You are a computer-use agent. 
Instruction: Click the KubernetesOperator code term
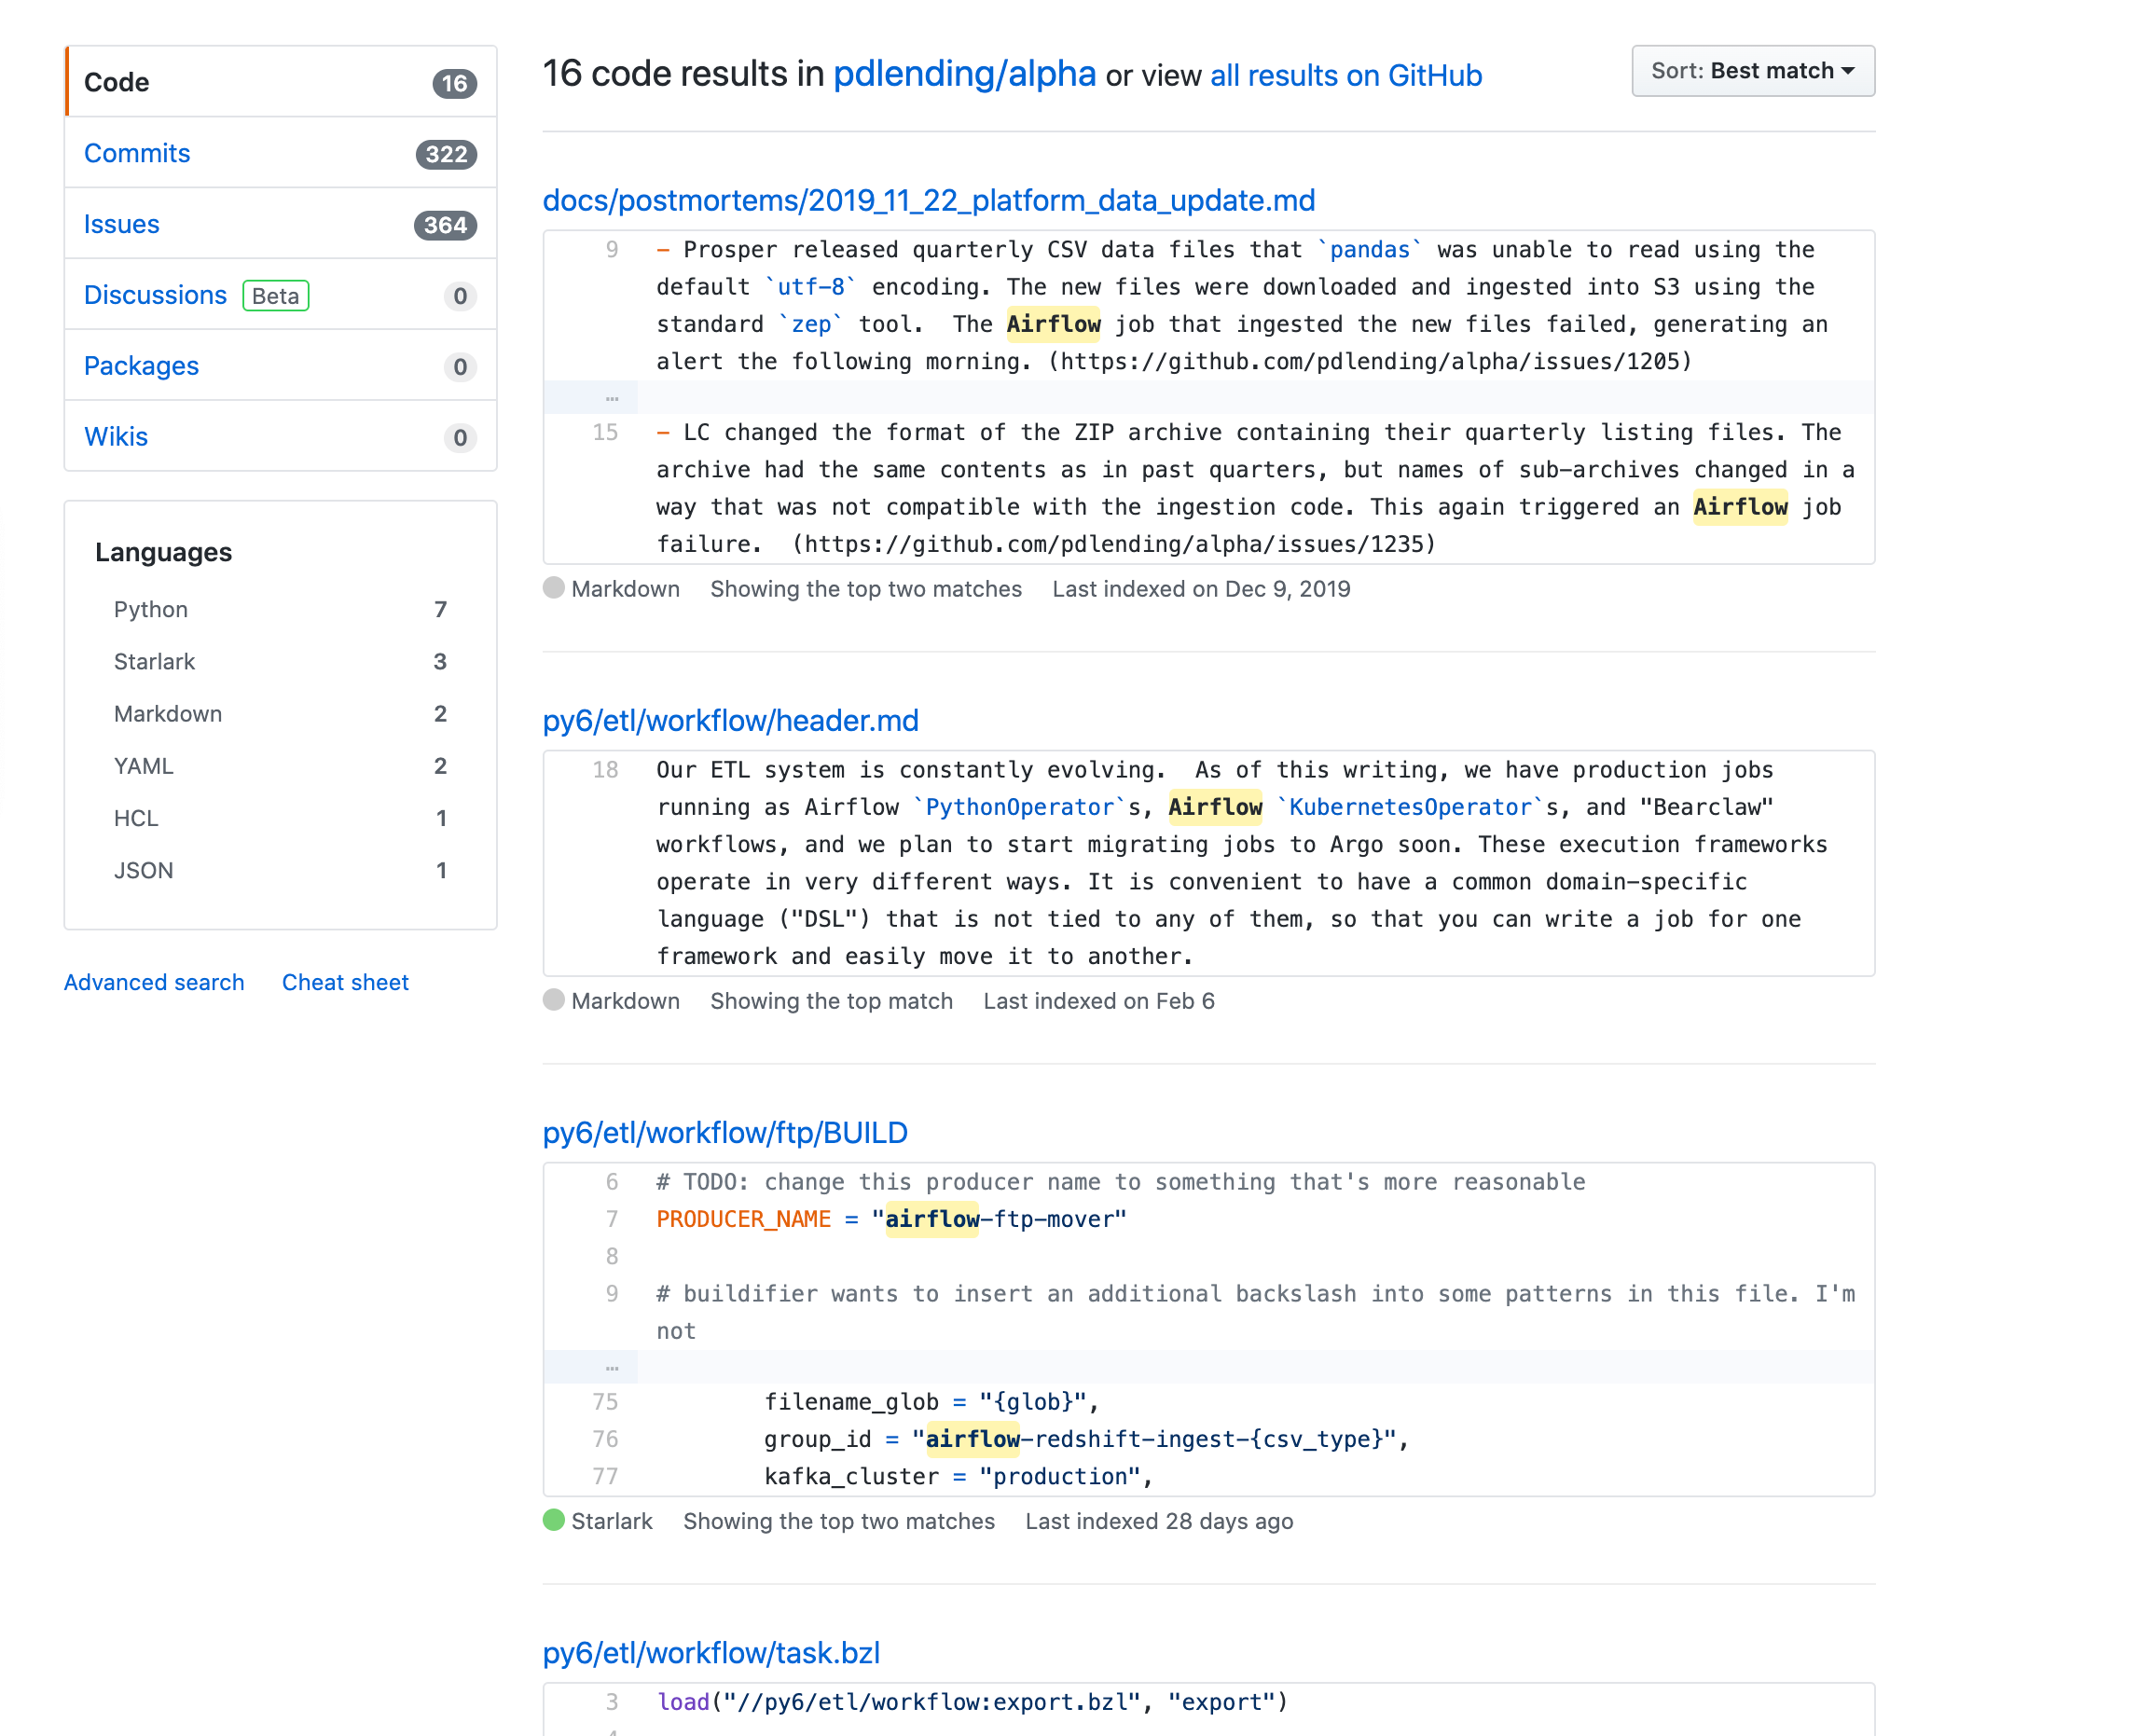click(x=1410, y=808)
